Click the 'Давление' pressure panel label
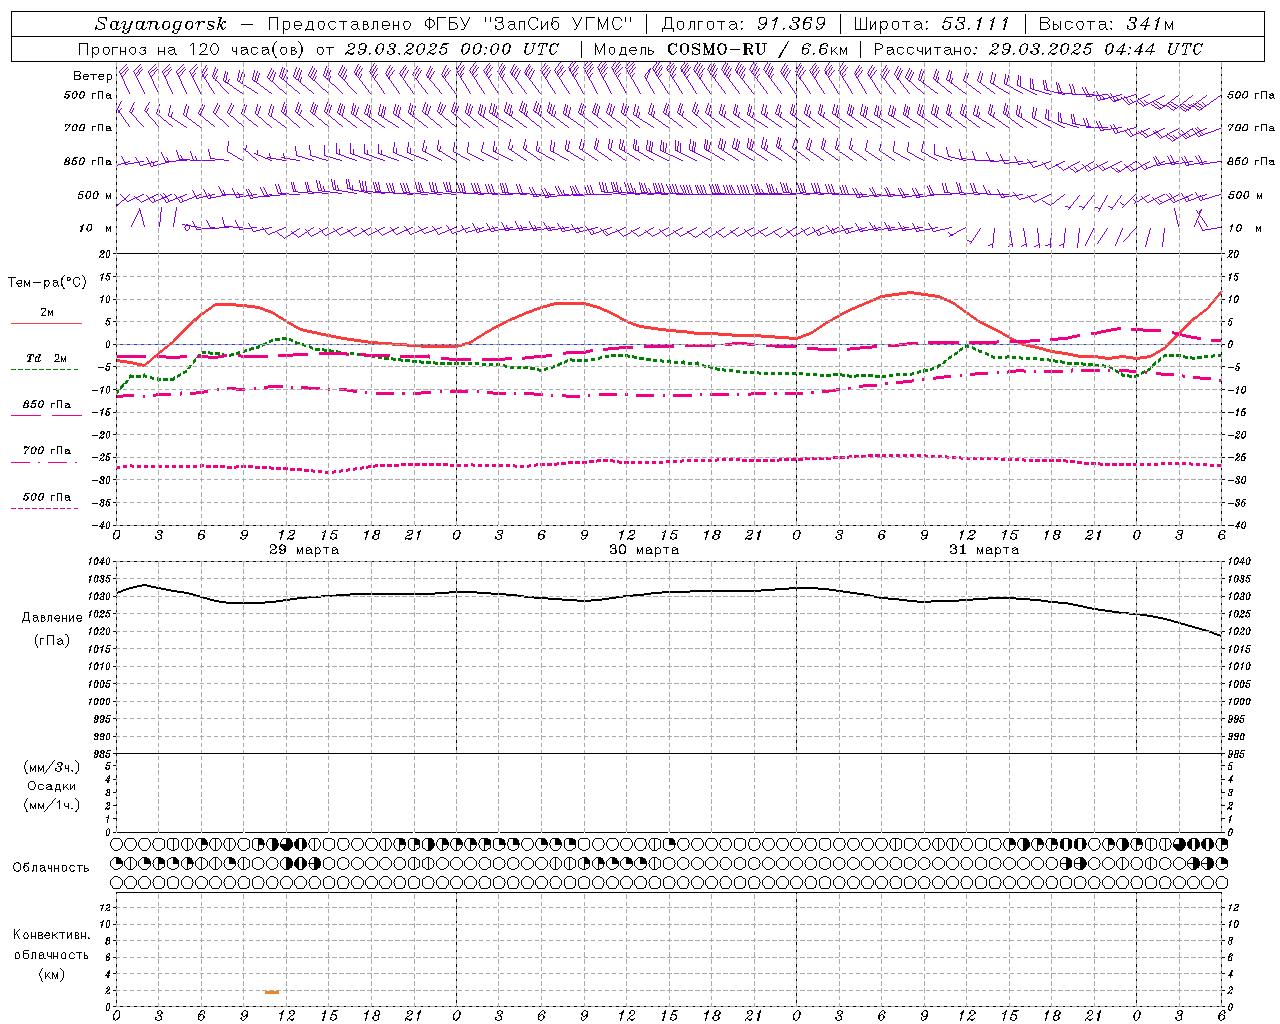 52,618
